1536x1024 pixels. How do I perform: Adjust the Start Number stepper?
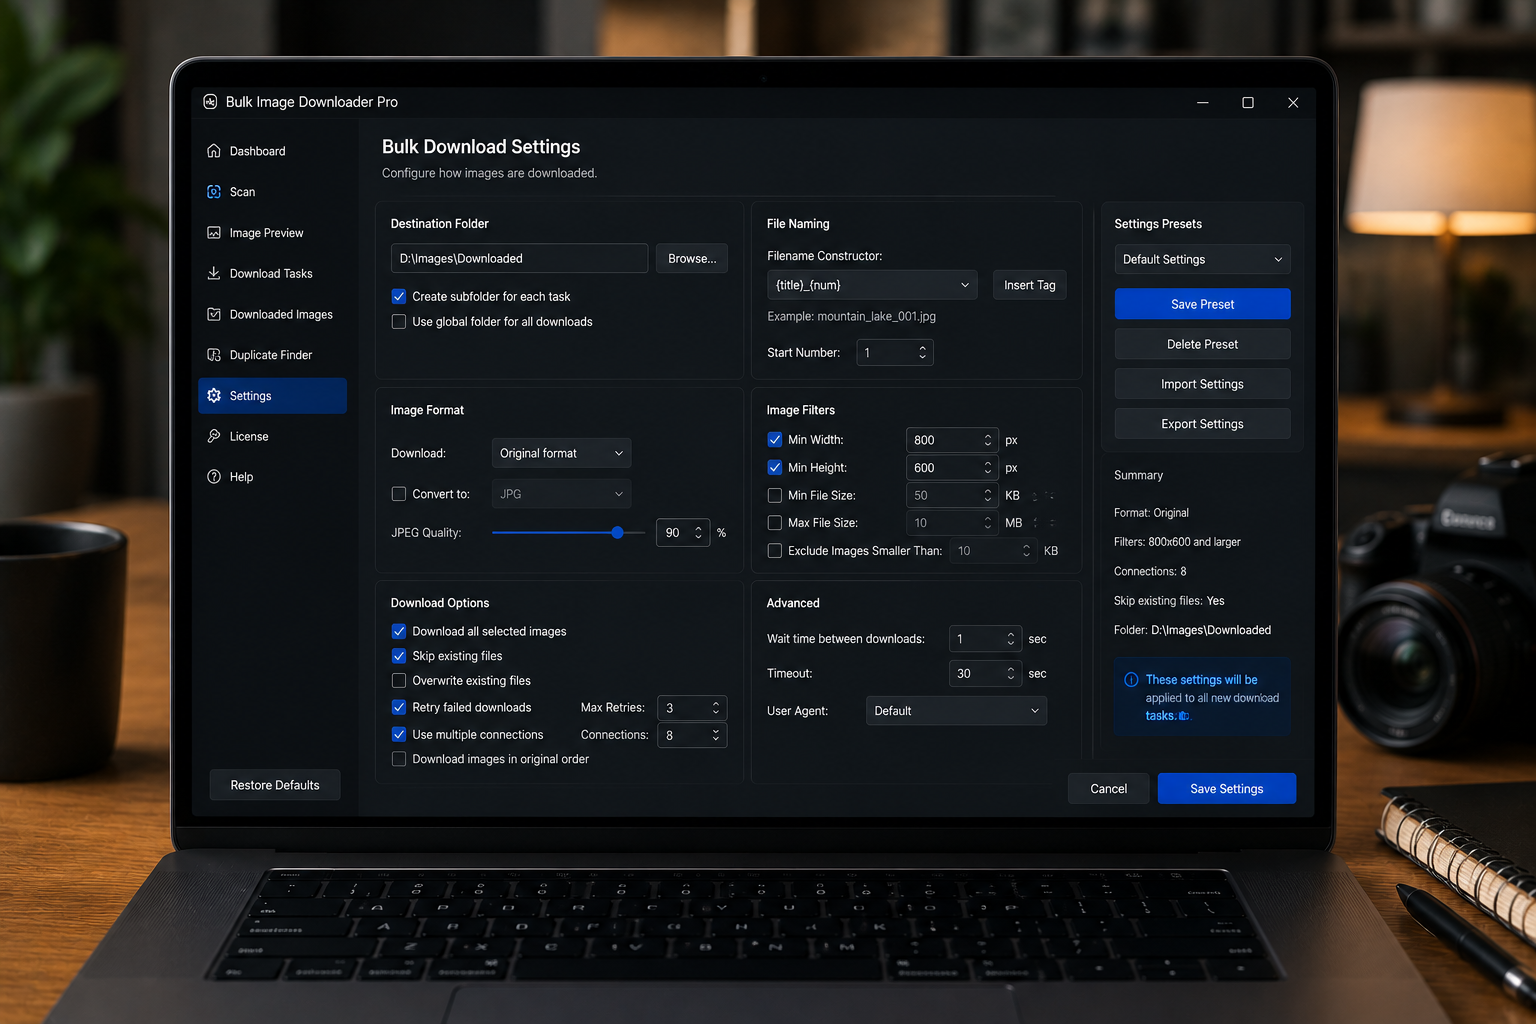tap(922, 353)
